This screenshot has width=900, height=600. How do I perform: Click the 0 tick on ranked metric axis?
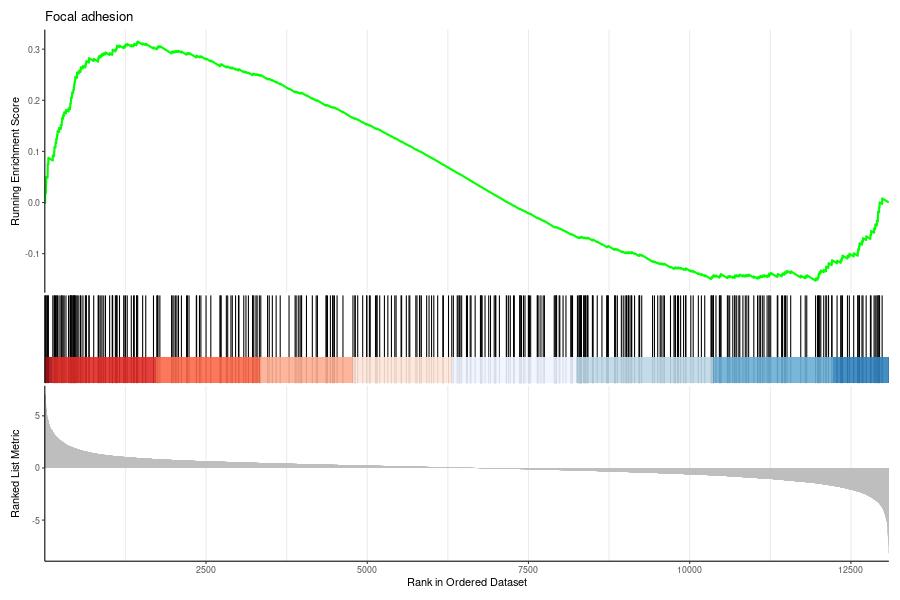pyautogui.click(x=37, y=468)
